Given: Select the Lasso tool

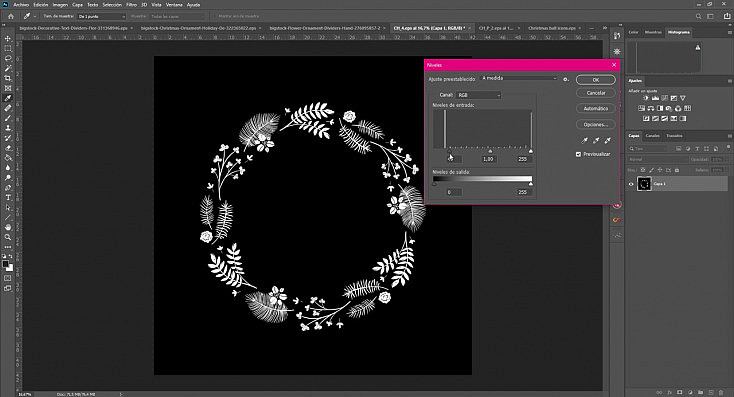Looking at the screenshot, I should coord(7,58).
